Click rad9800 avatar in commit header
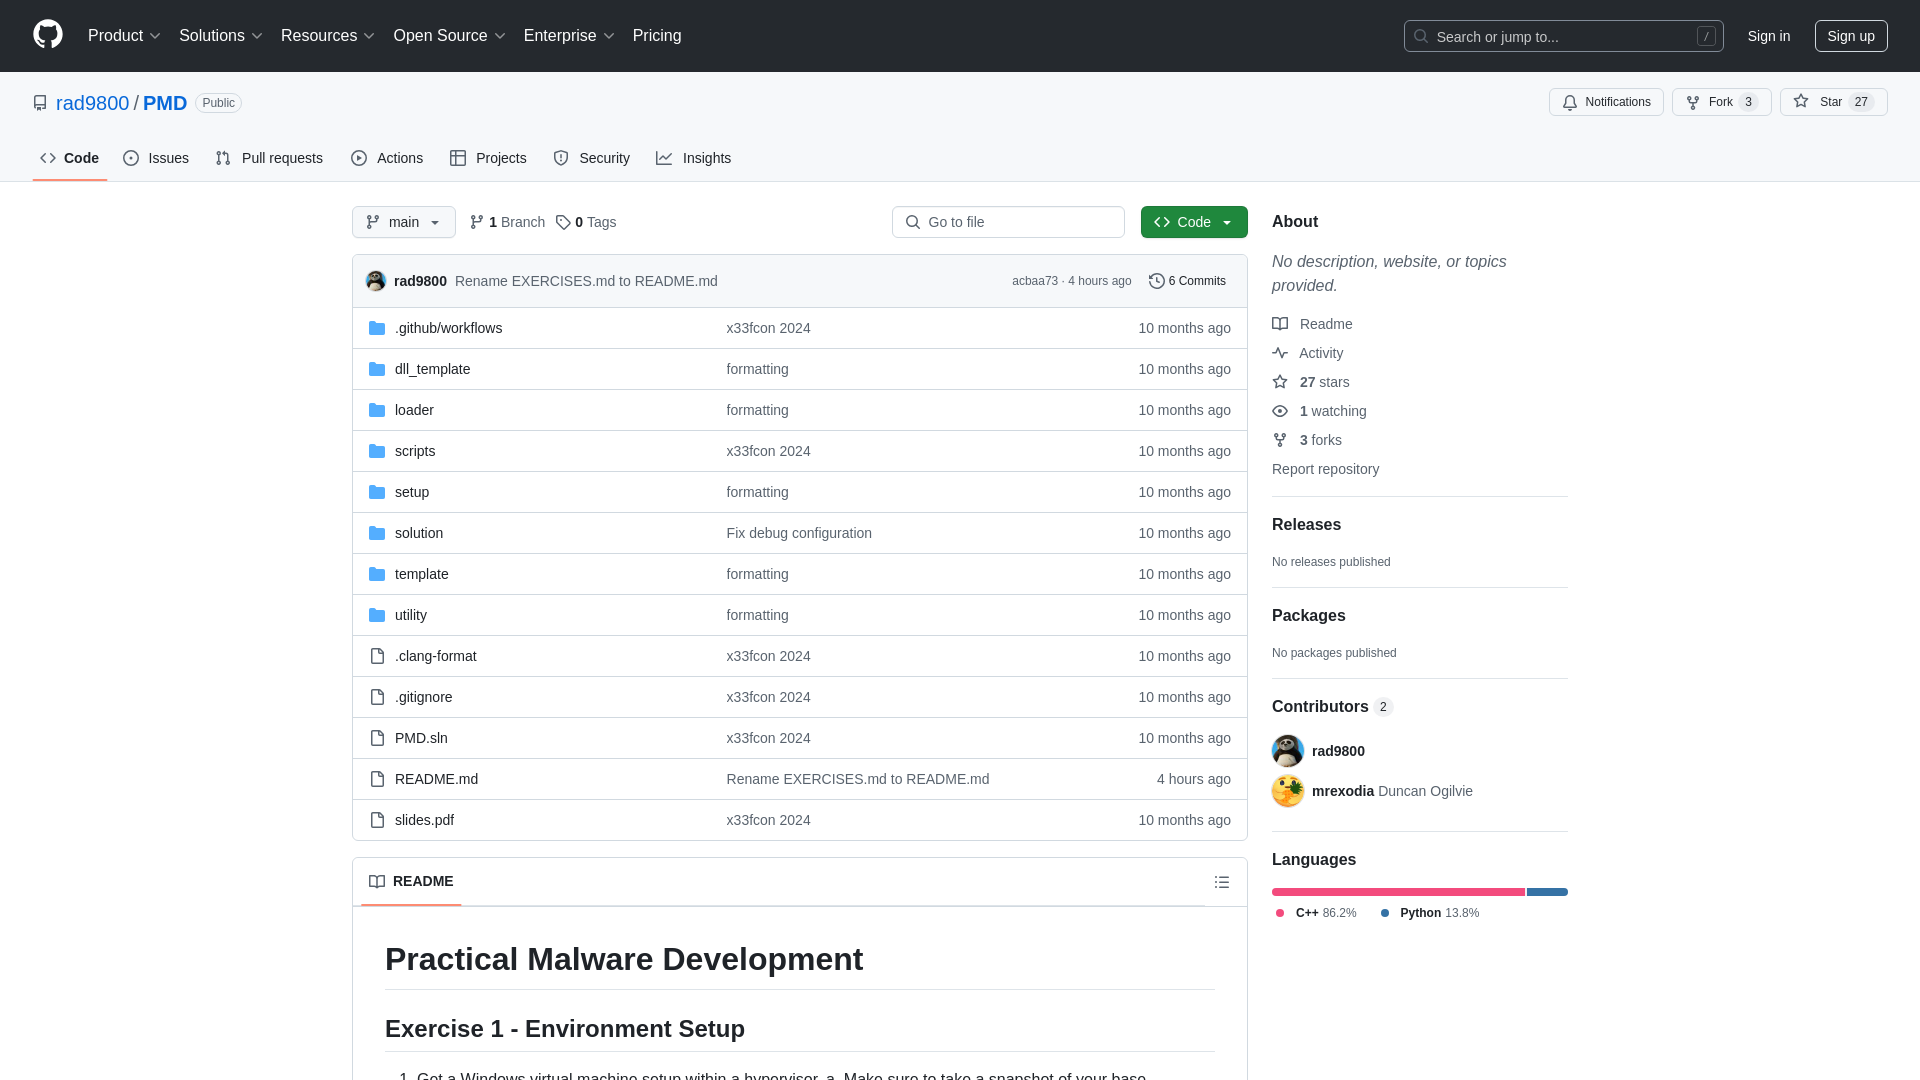 pyautogui.click(x=376, y=281)
